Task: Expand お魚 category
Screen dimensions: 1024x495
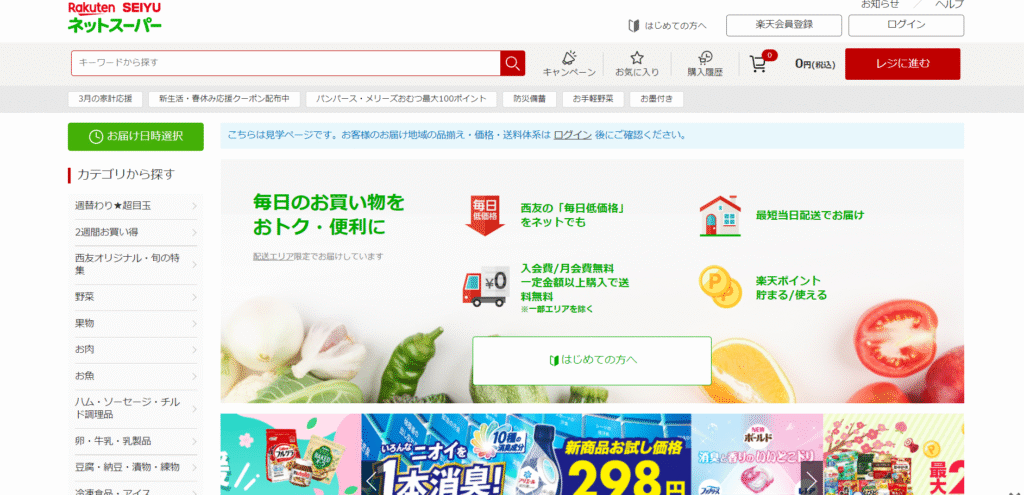Action: click(x=135, y=376)
